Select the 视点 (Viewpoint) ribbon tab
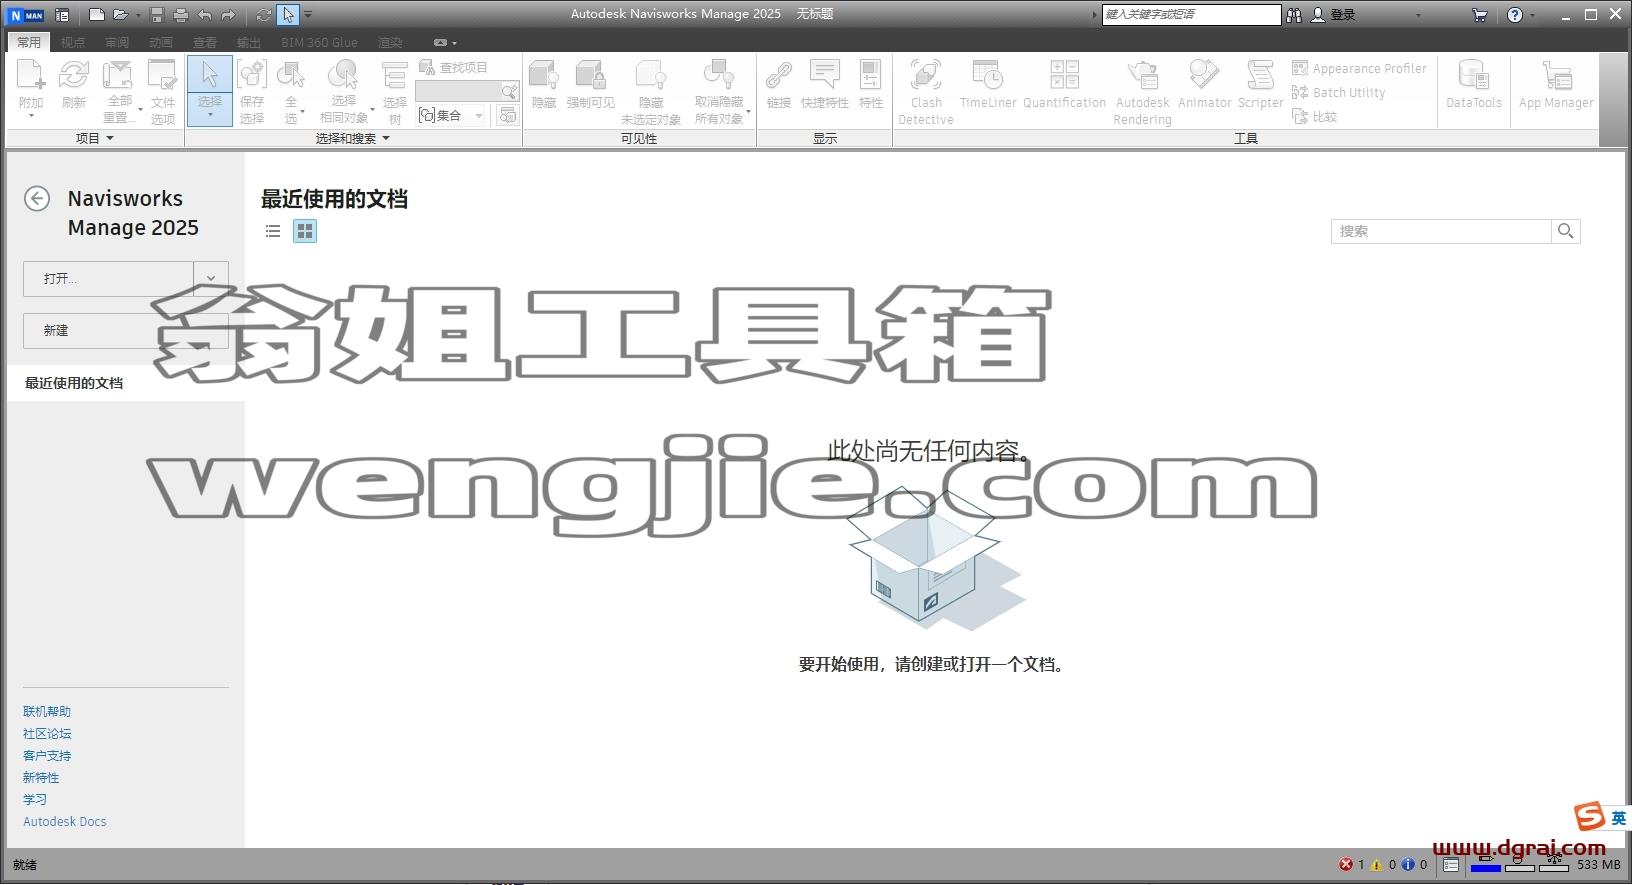 tap(73, 42)
